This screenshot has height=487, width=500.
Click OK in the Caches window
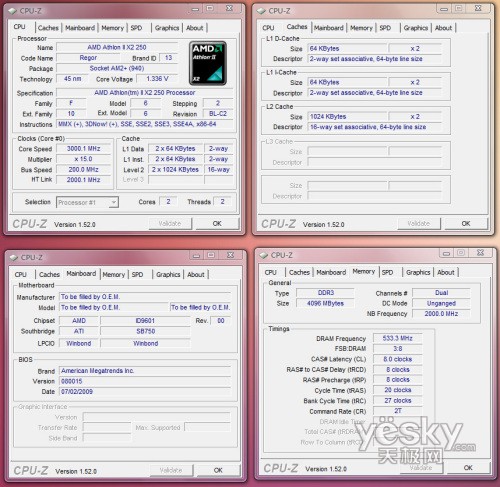click(466, 224)
